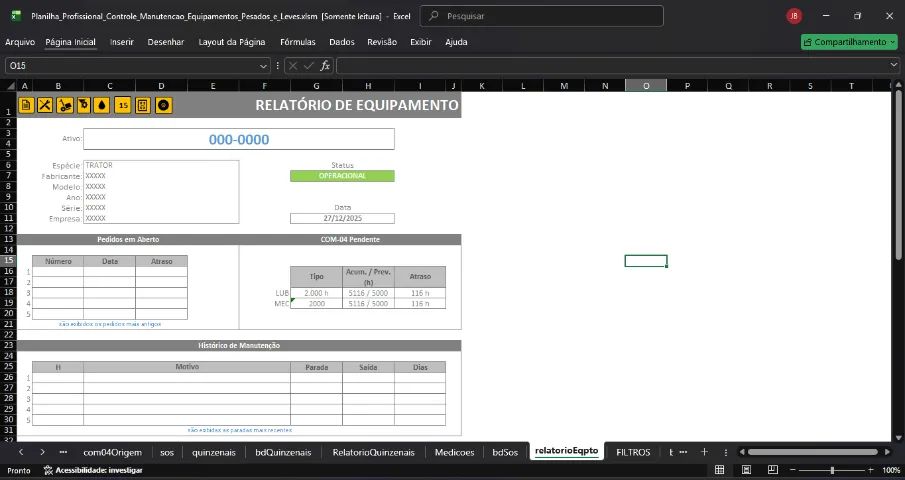Switch to the bdSos sheet
The image size is (905, 480).
coord(505,452)
